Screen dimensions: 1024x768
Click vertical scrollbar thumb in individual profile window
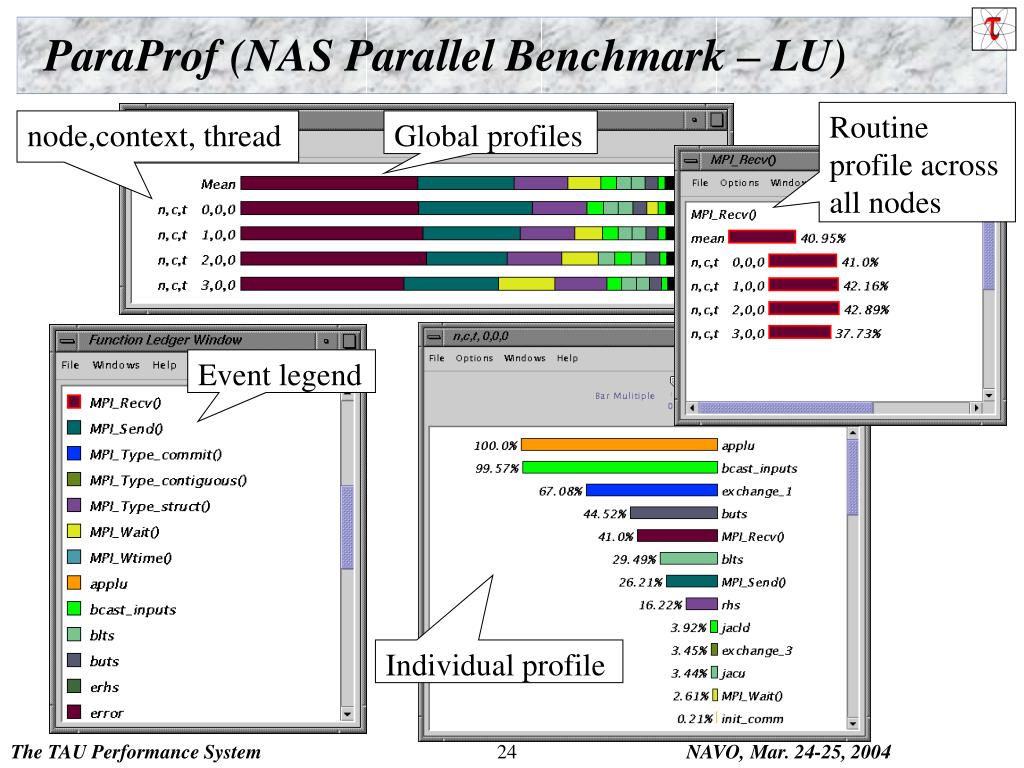(x=852, y=477)
